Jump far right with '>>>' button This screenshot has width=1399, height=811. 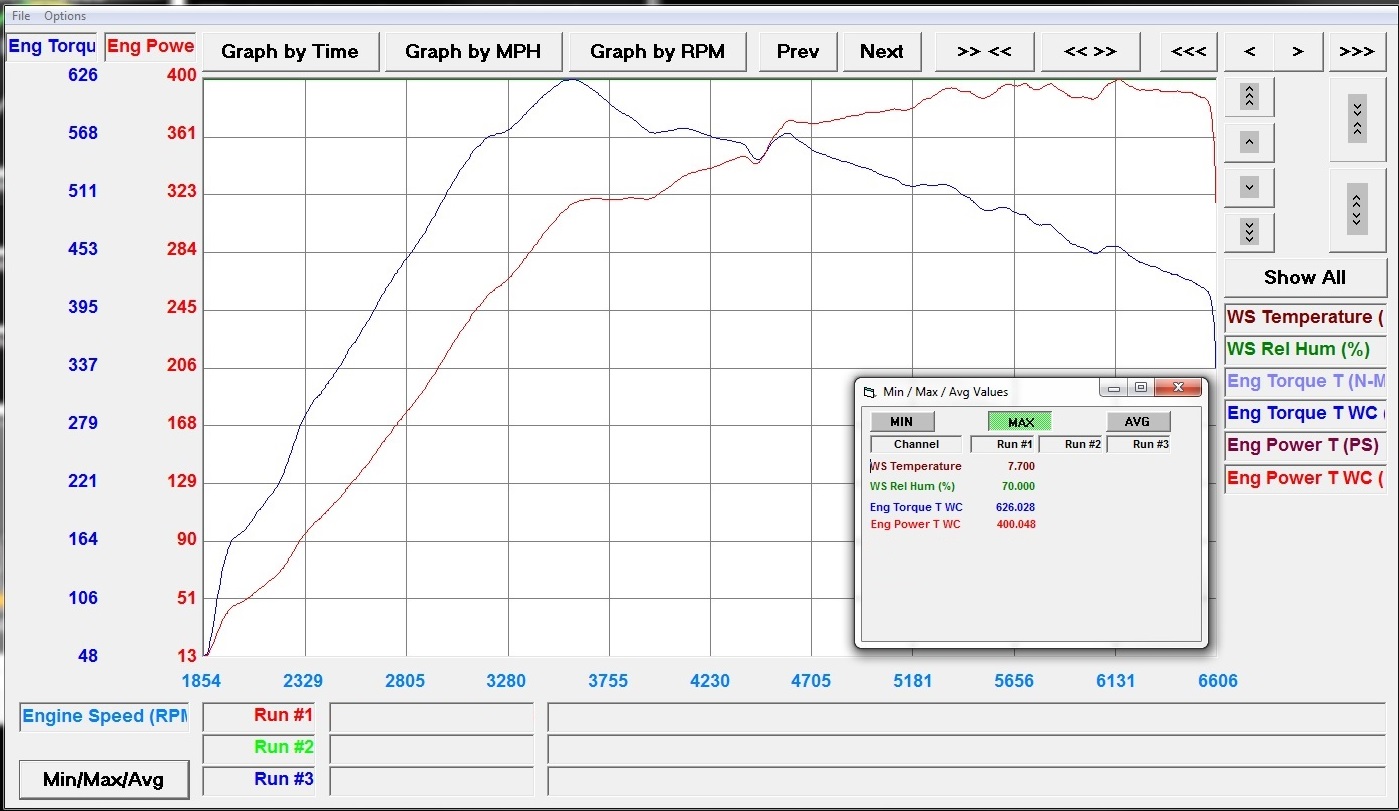[x=1356, y=52]
